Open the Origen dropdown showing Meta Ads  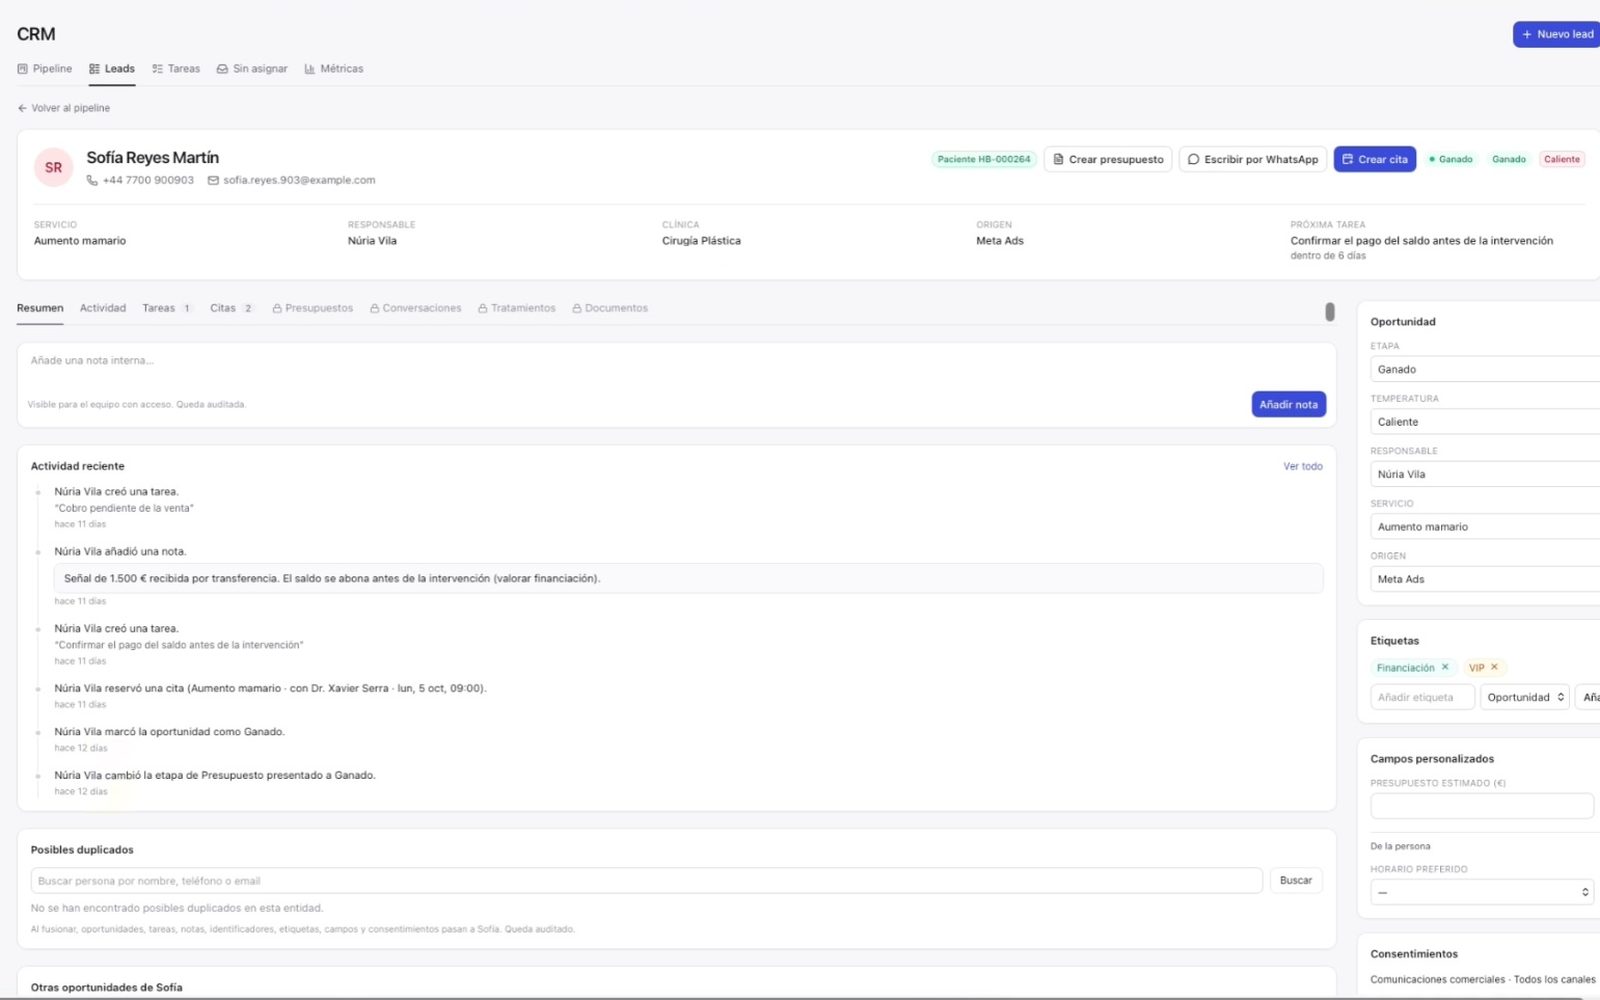(1485, 579)
